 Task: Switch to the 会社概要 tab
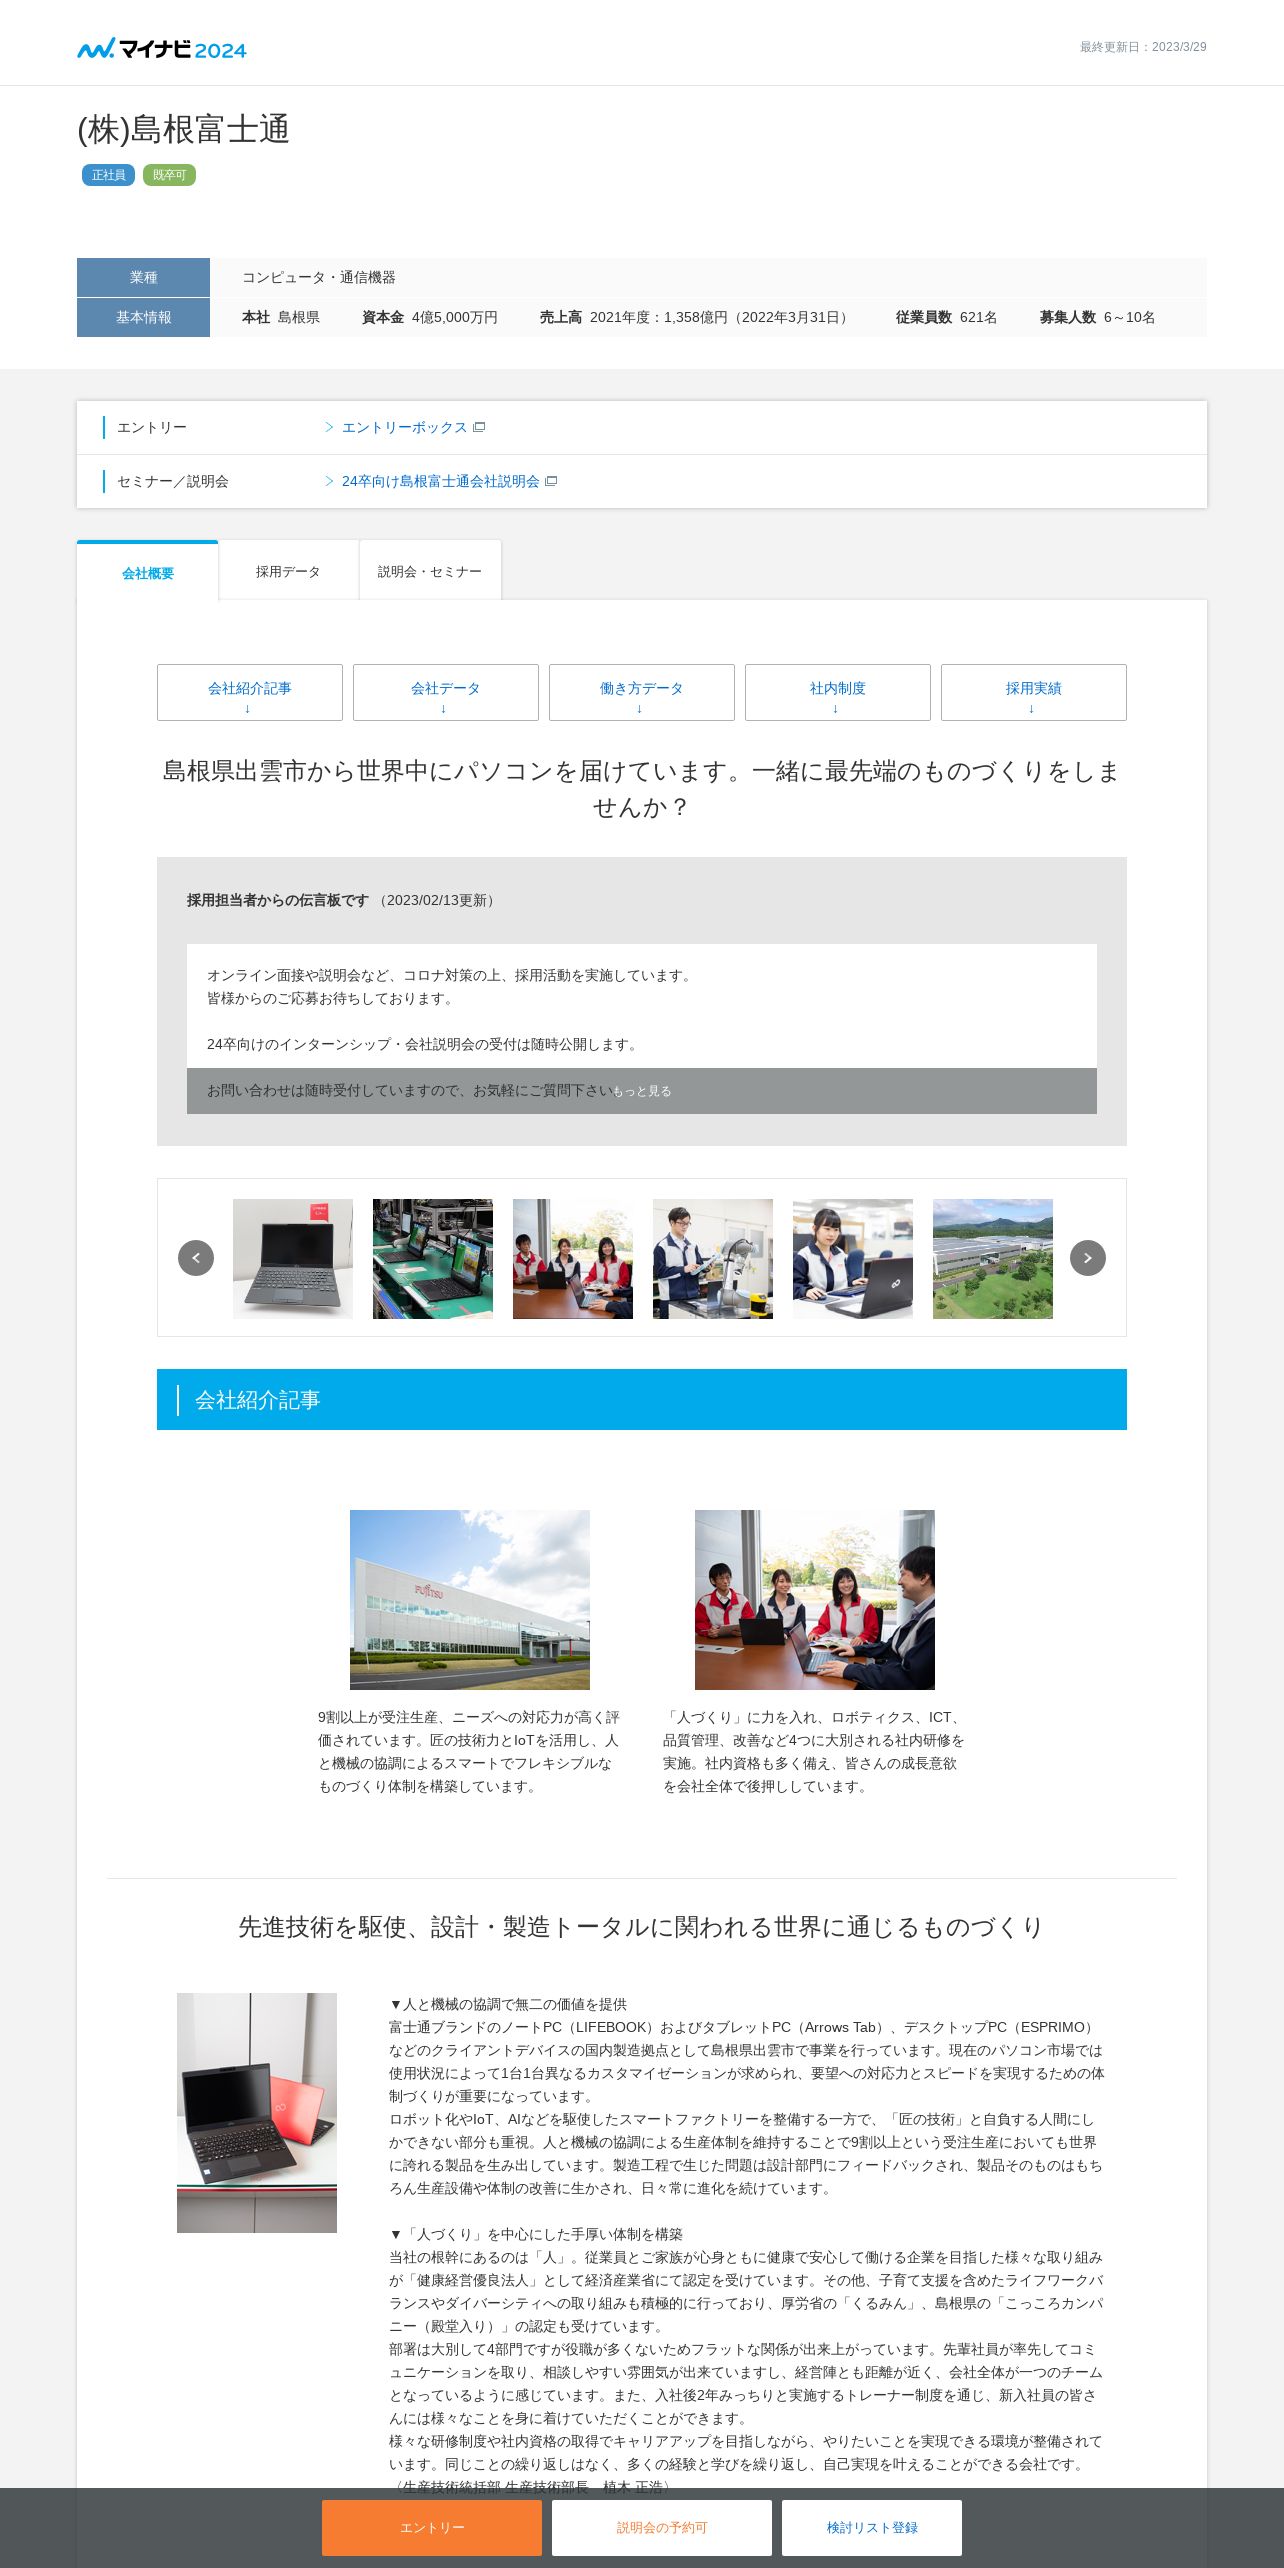[148, 572]
